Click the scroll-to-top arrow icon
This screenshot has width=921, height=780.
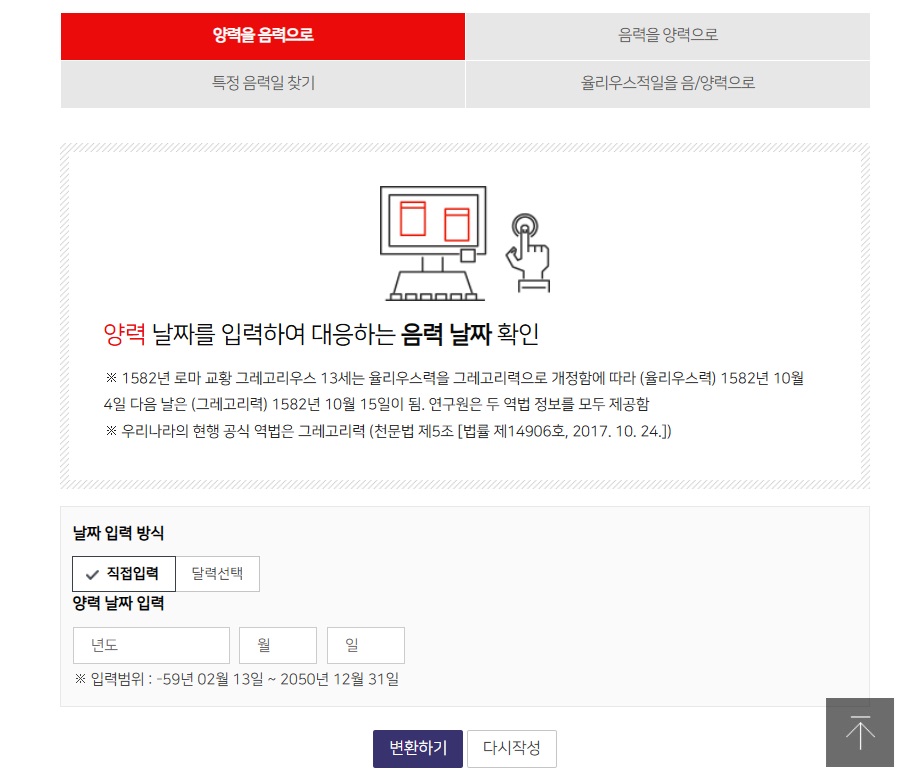click(x=859, y=733)
